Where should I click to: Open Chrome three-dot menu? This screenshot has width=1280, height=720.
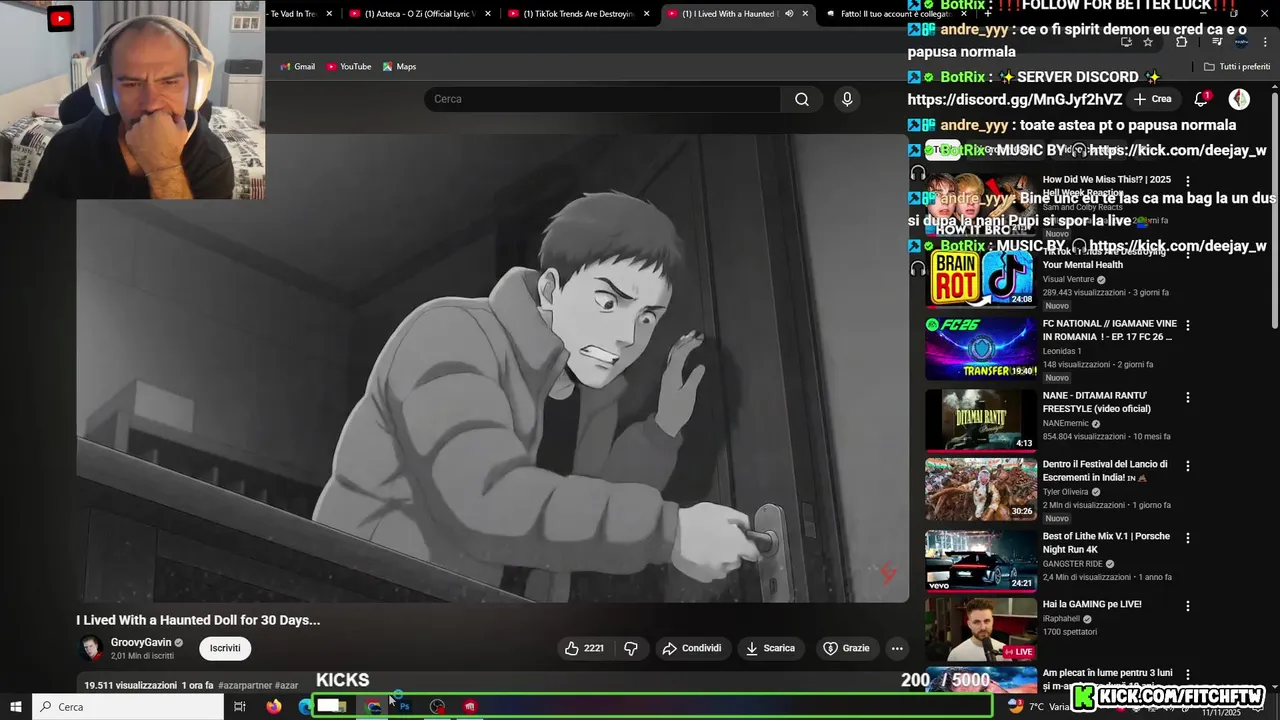(1265, 41)
